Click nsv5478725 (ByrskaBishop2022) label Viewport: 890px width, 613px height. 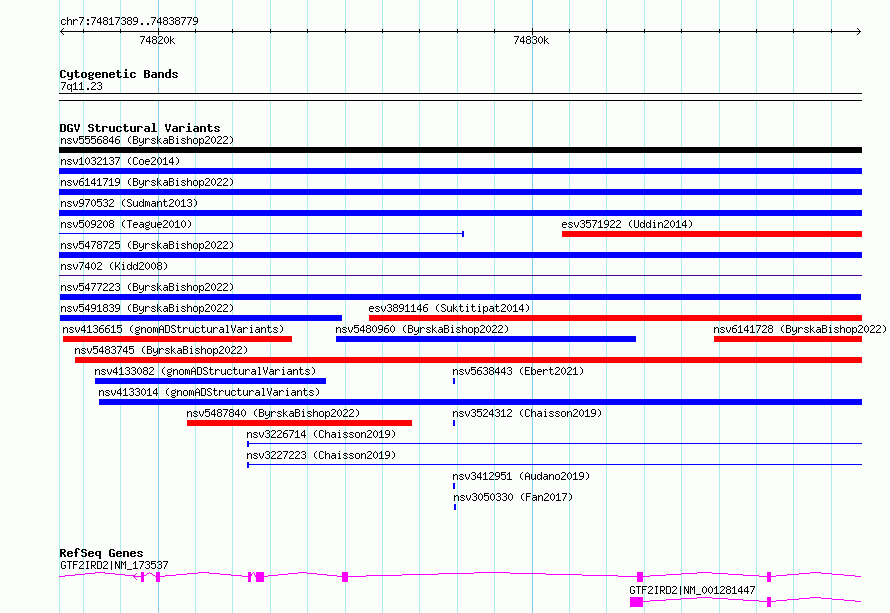tap(147, 245)
